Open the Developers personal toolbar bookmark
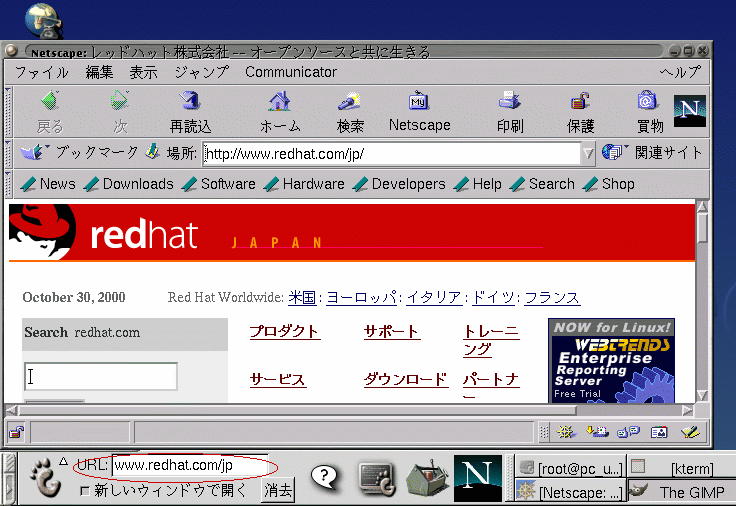 pyautogui.click(x=399, y=184)
